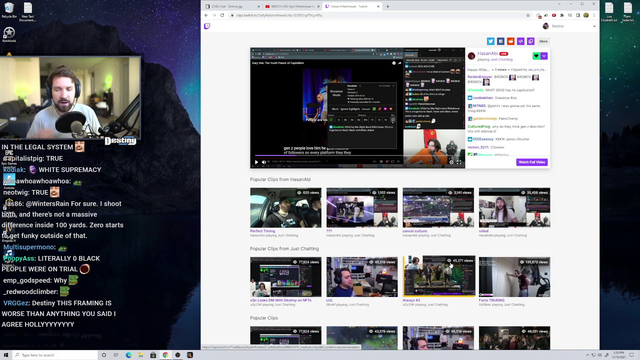Open the More share options button

[543, 41]
